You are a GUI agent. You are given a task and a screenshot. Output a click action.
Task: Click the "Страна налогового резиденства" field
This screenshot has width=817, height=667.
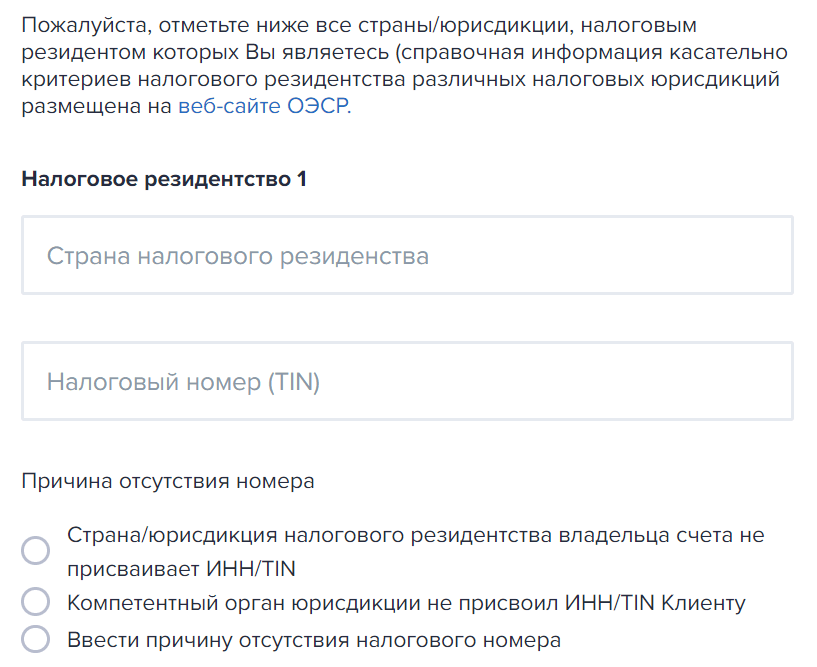tap(407, 256)
